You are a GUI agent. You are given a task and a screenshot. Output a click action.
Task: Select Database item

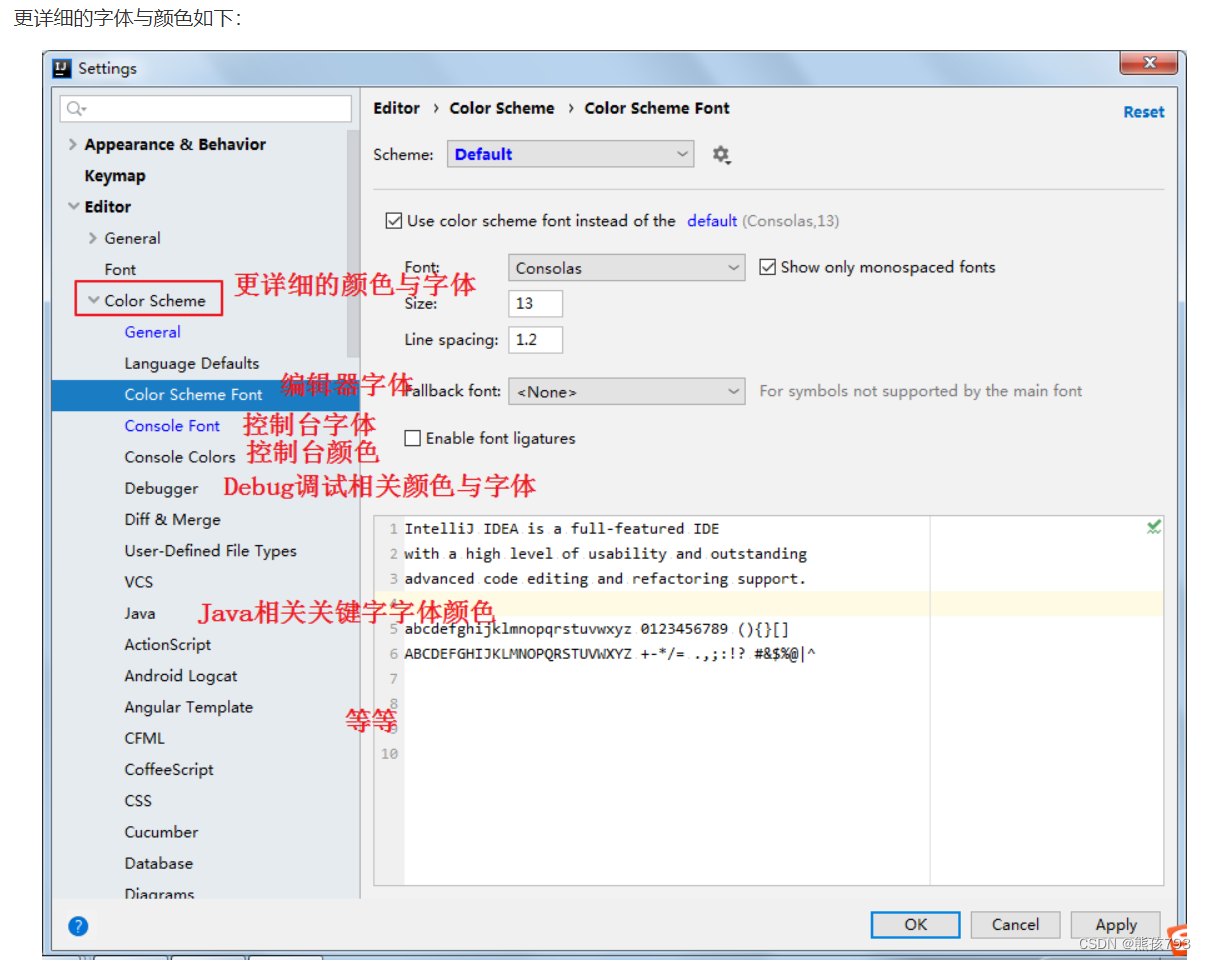click(x=159, y=863)
